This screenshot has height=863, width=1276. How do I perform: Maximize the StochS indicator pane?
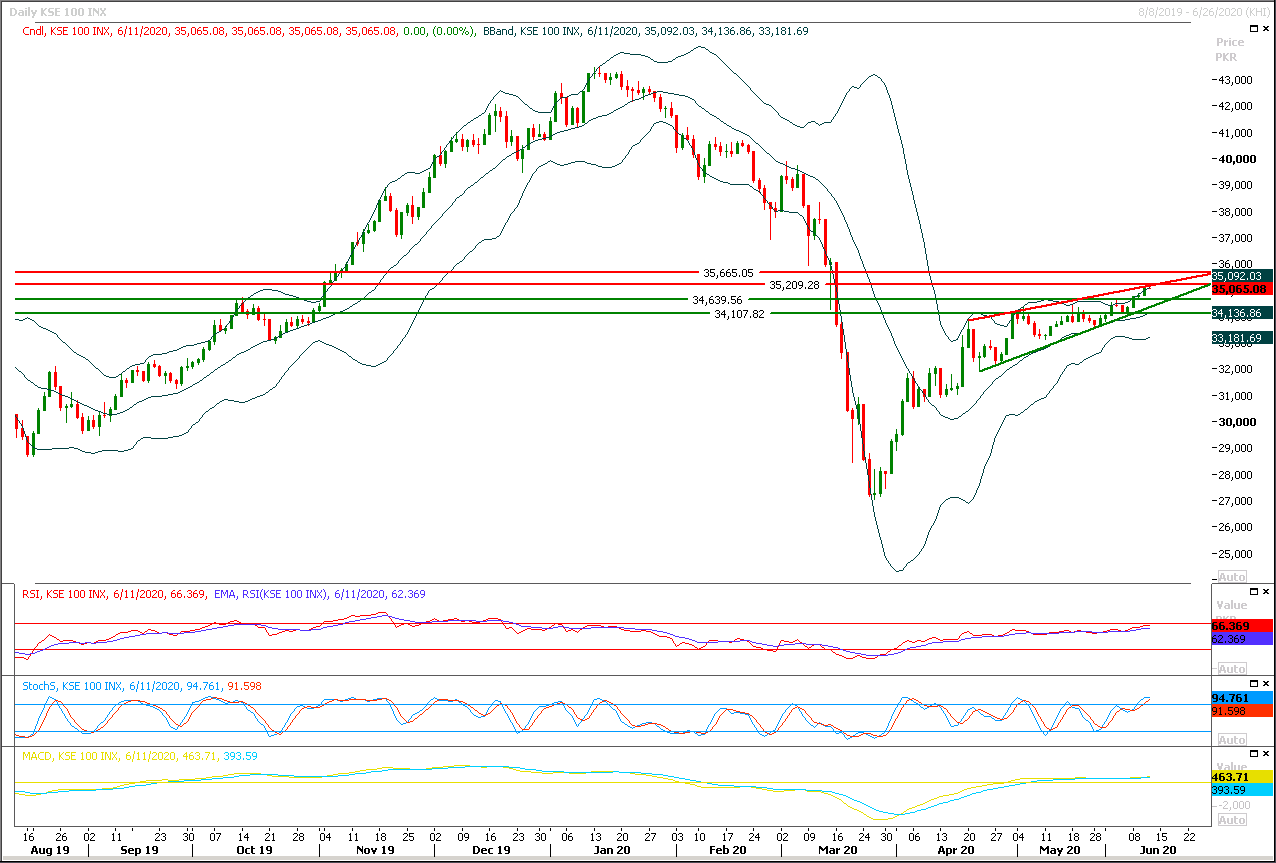(1253, 686)
